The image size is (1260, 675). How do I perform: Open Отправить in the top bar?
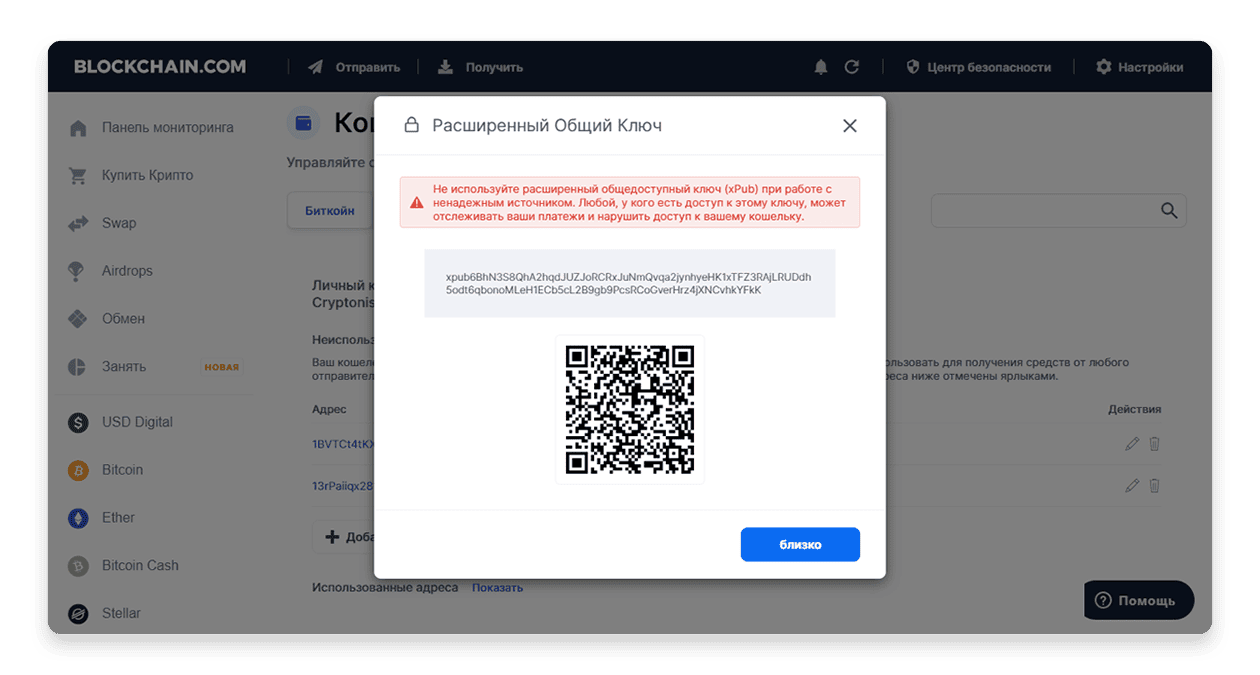pos(354,67)
